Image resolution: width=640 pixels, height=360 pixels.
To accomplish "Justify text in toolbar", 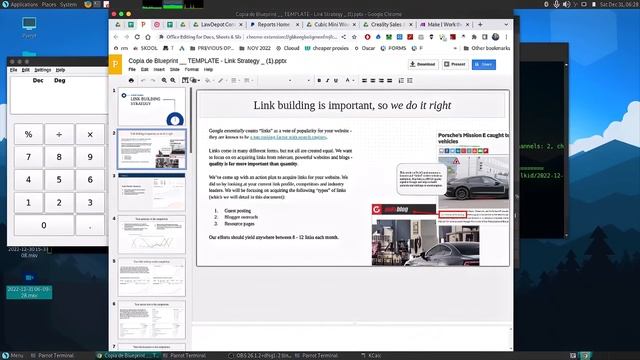I will coord(390,81).
